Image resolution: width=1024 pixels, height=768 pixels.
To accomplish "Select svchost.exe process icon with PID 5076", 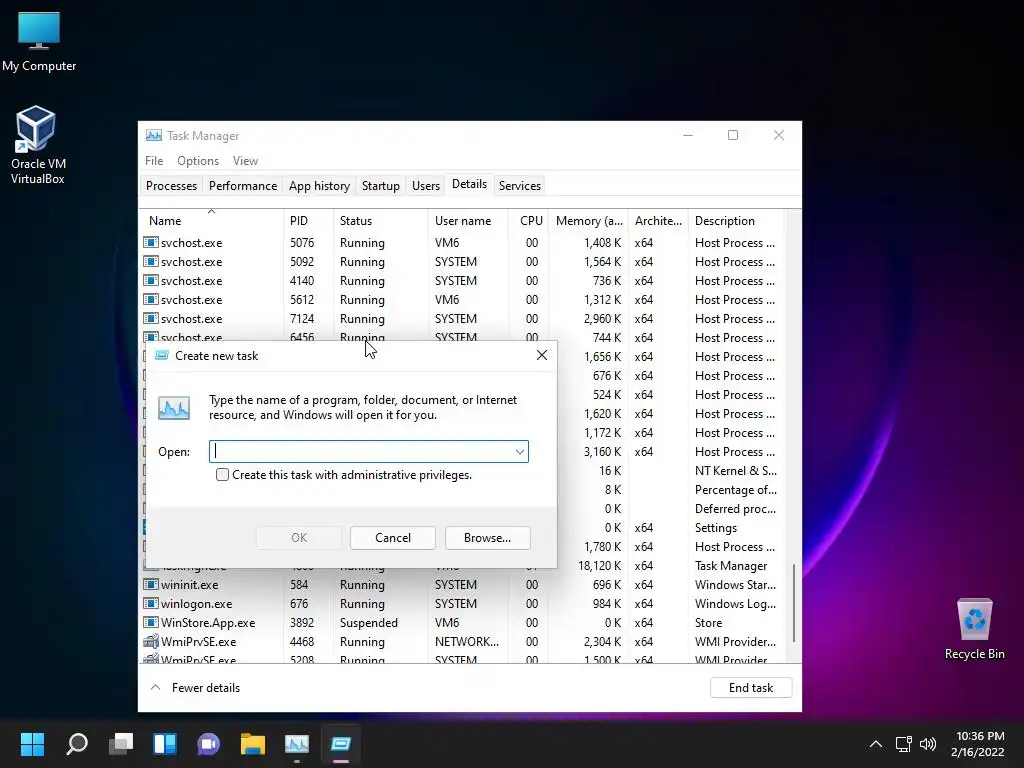I will tap(151, 242).
